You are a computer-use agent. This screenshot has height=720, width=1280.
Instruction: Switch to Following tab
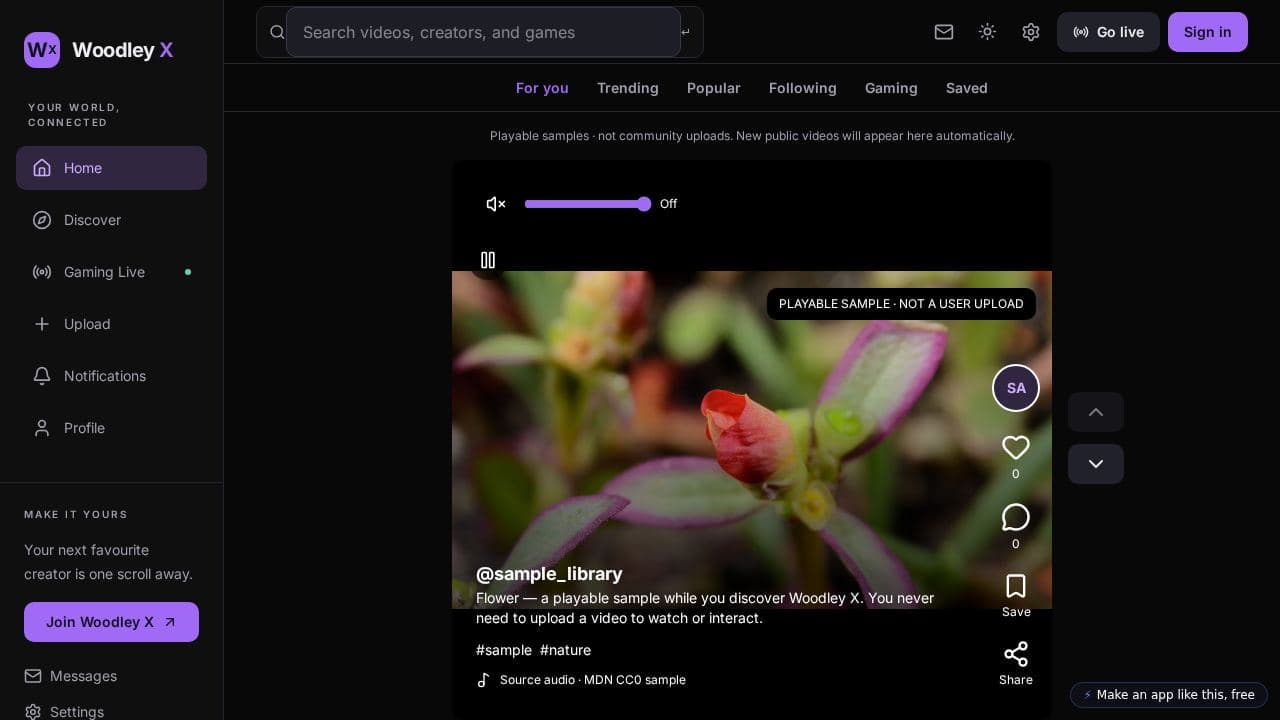click(x=803, y=88)
